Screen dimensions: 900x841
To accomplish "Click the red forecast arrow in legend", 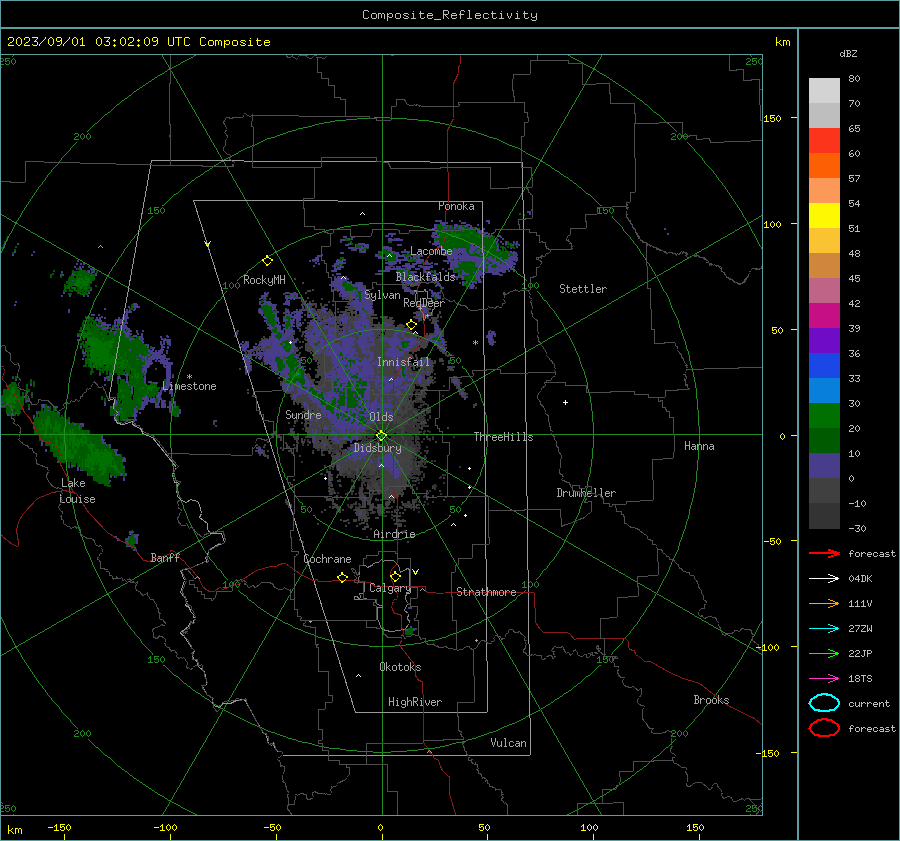I will [824, 553].
